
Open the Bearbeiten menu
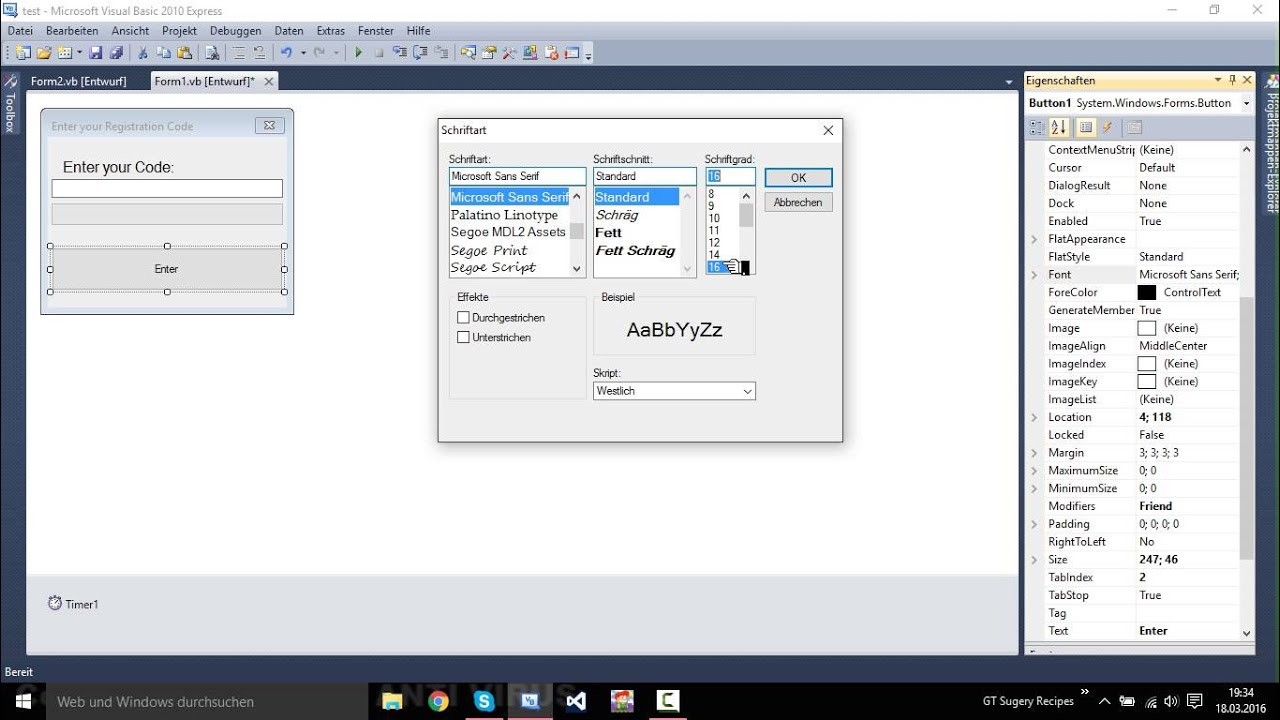click(x=72, y=31)
